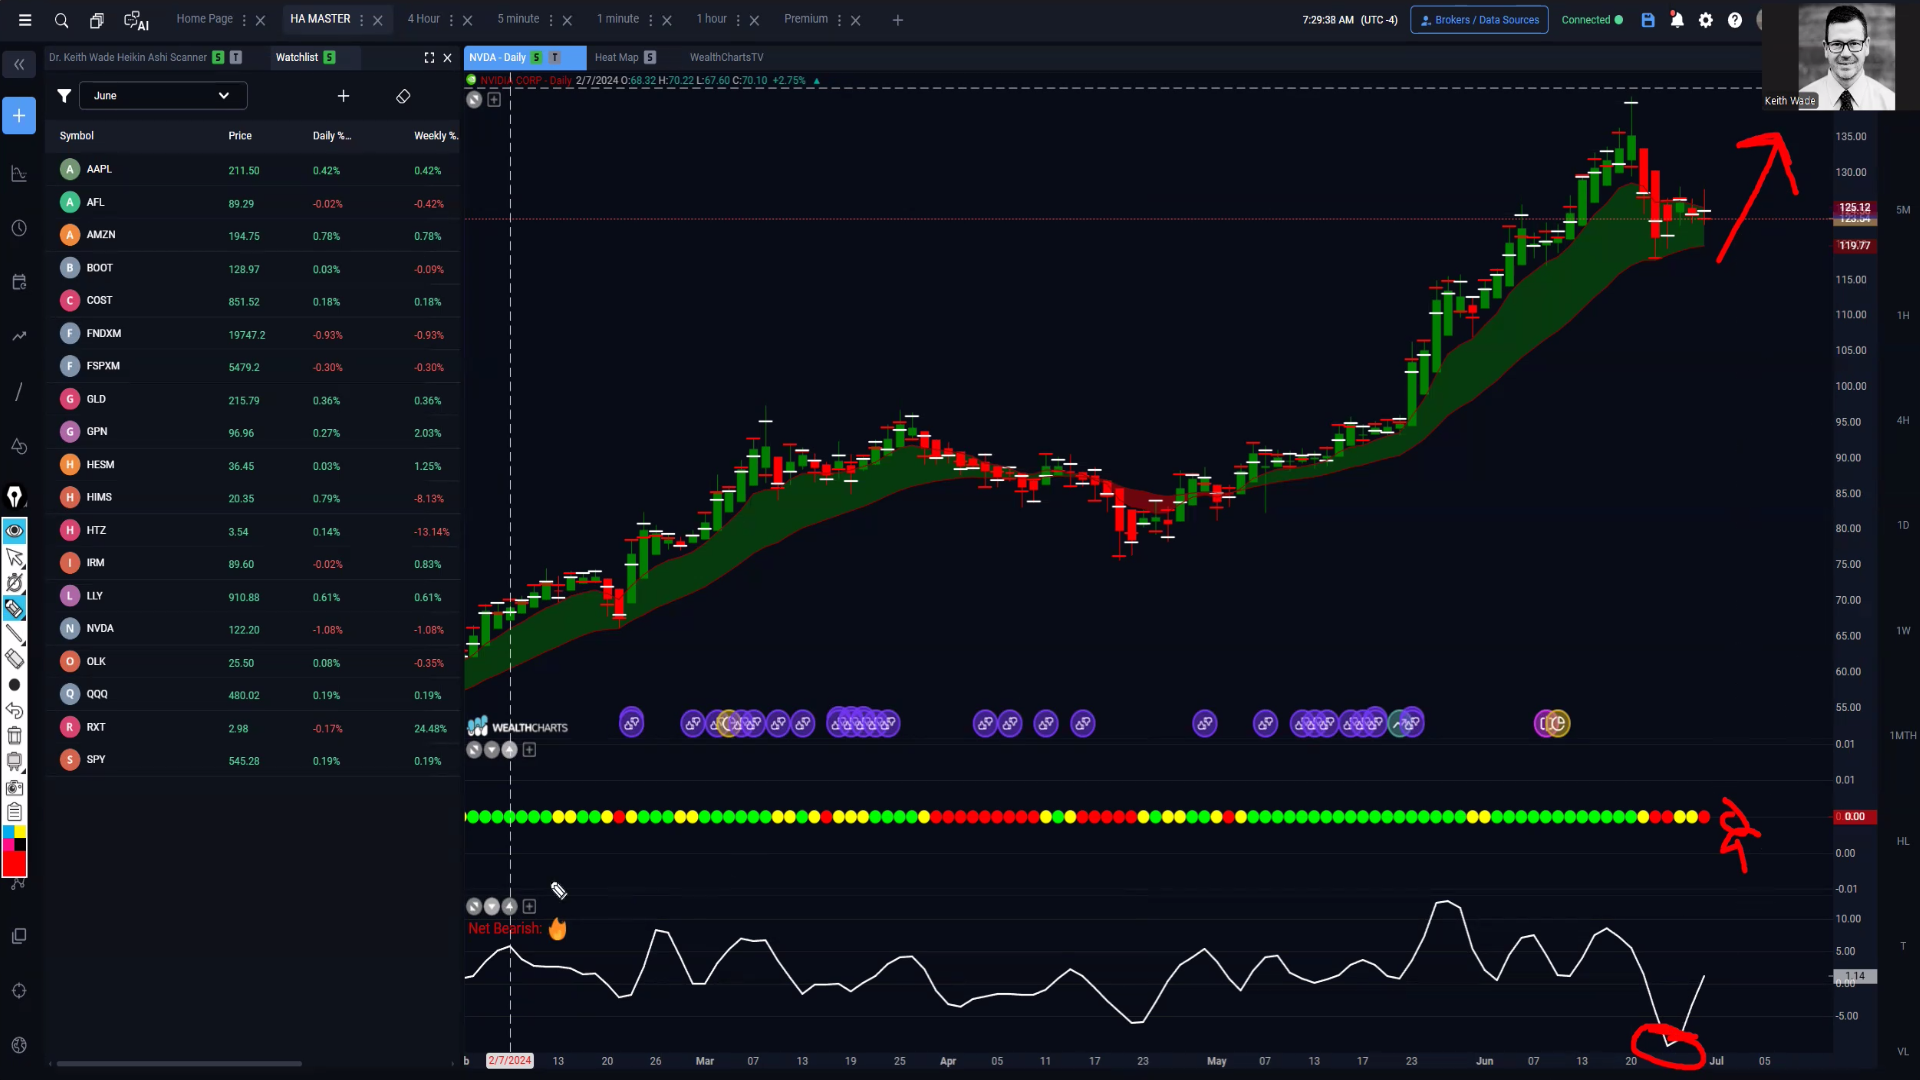
Task: Switch to the Heat Map tab
Action: pyautogui.click(x=616, y=58)
